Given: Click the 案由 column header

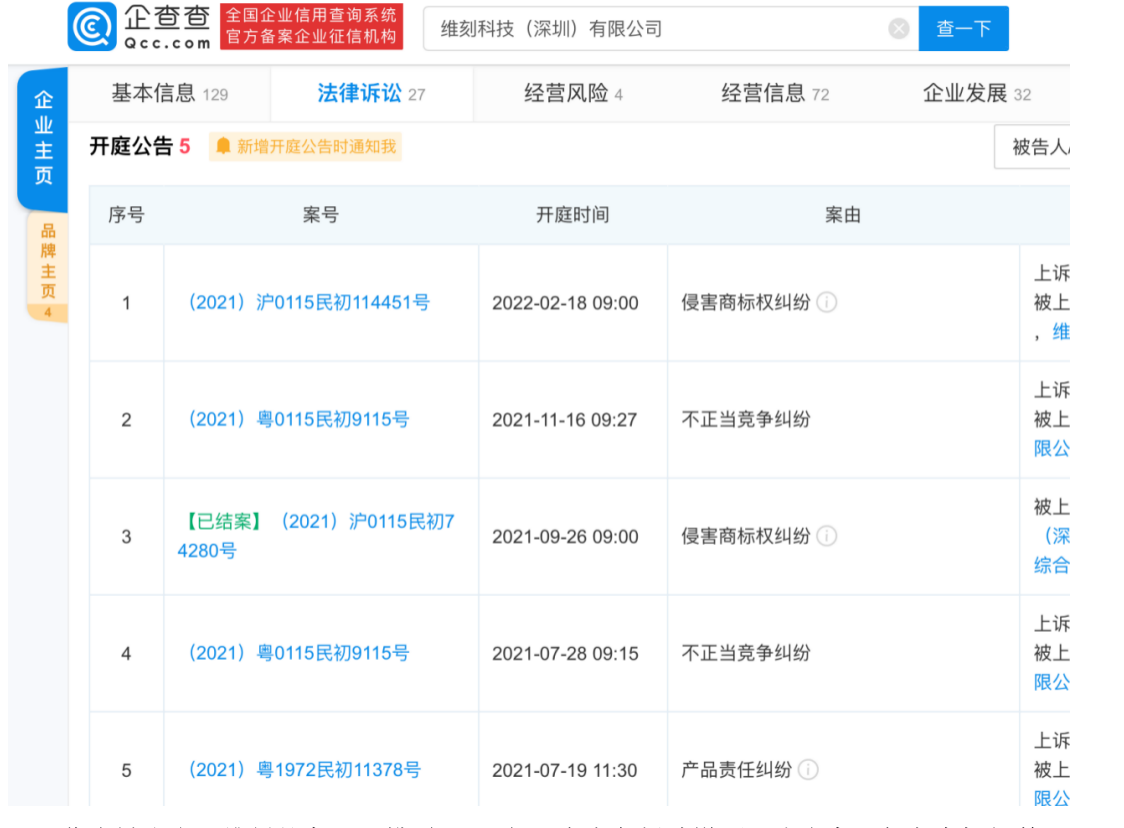Looking at the screenshot, I should coord(843,214).
